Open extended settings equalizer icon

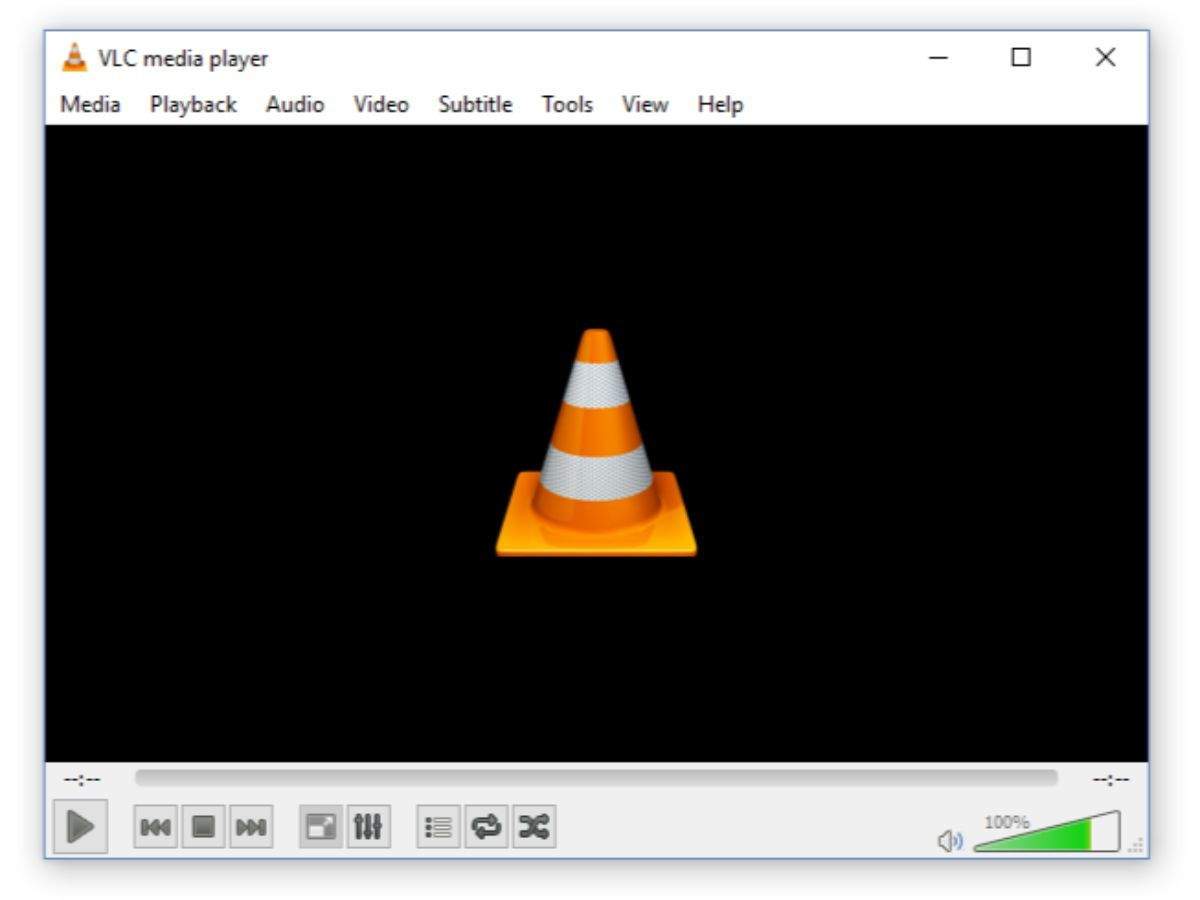368,827
